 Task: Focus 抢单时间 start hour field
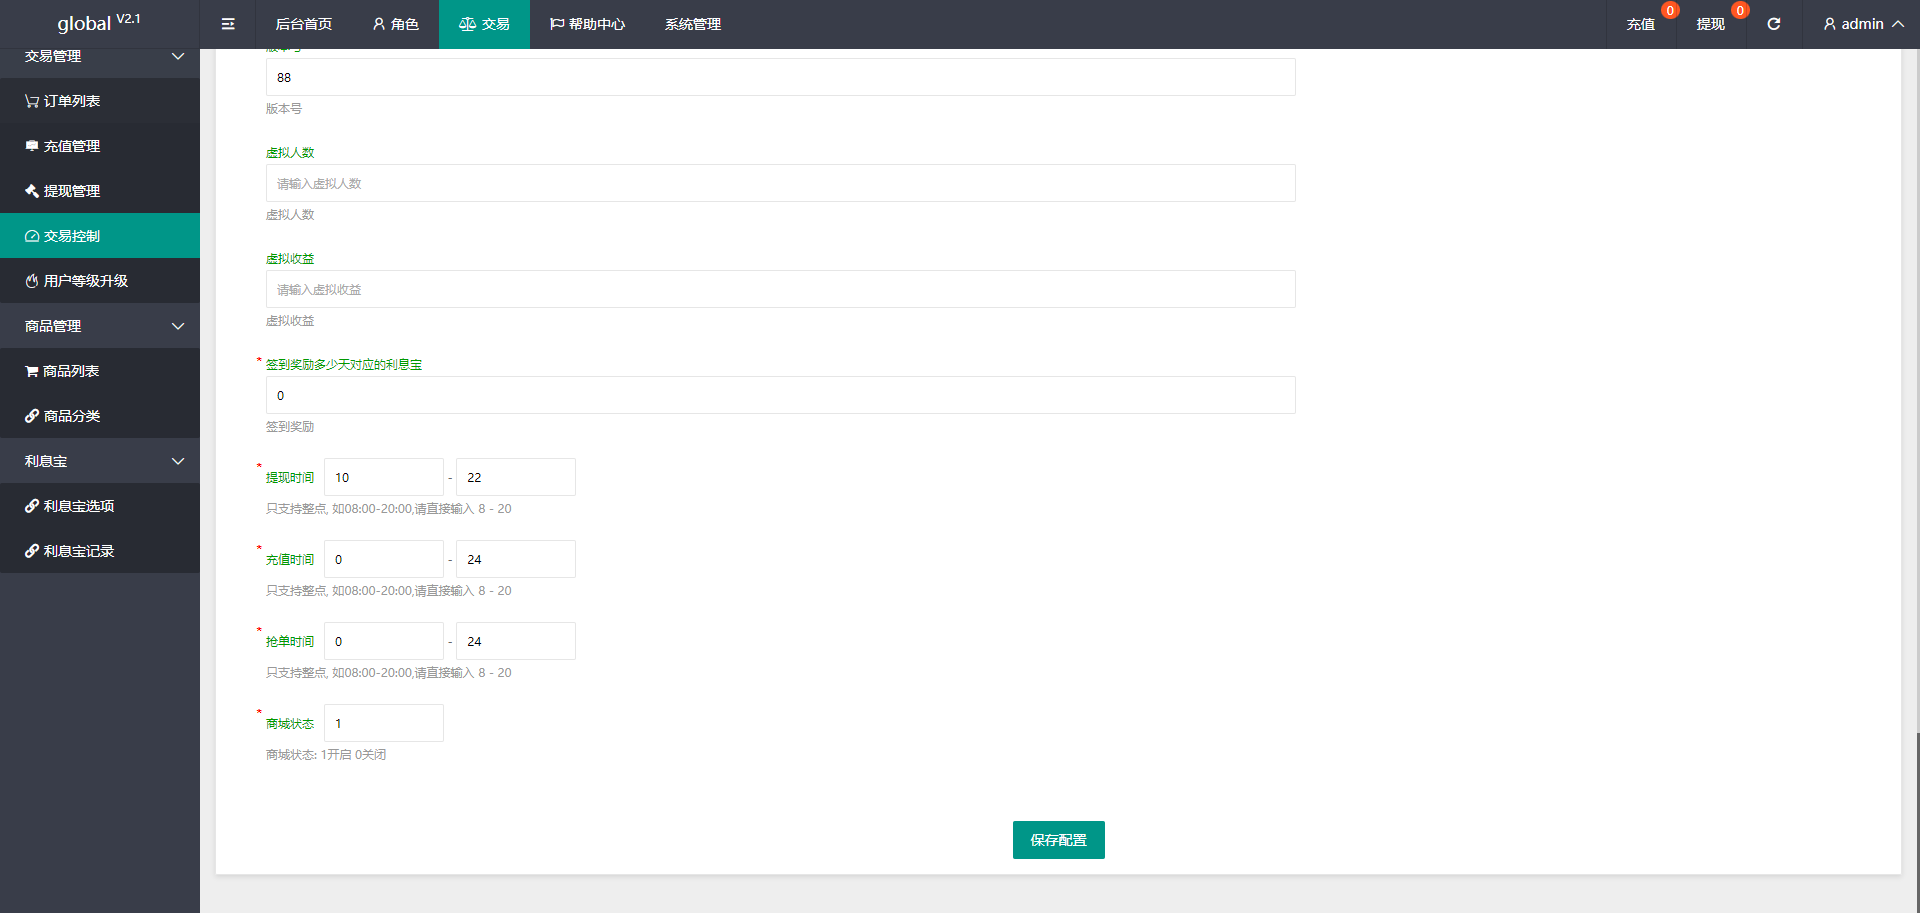384,641
